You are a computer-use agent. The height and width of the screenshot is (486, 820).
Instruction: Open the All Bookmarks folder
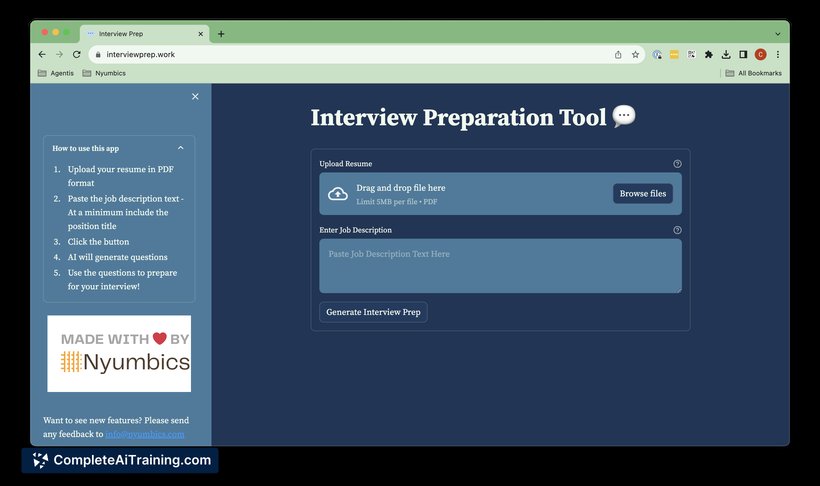coord(754,73)
